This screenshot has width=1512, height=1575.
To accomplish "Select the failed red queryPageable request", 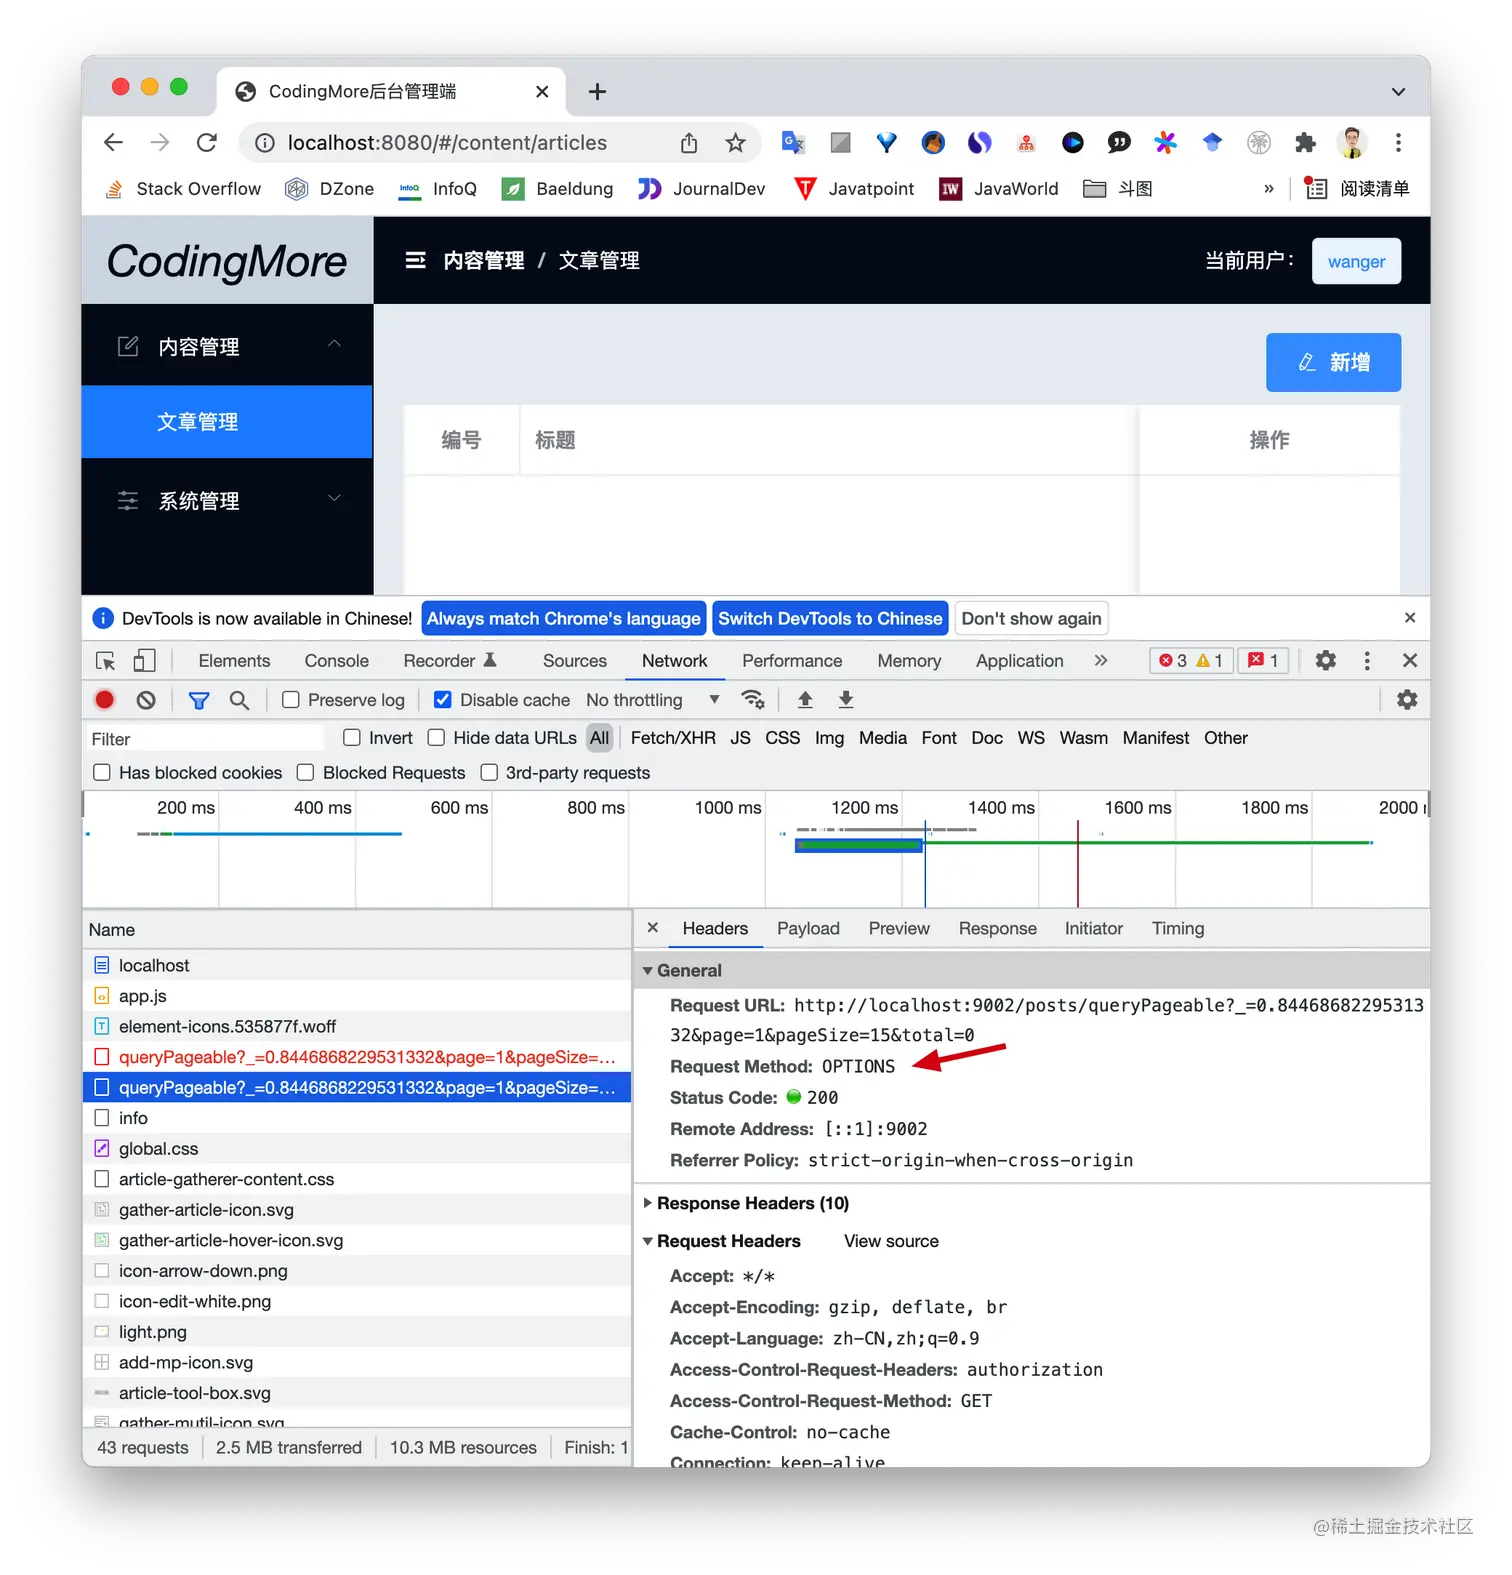I will tap(357, 1057).
